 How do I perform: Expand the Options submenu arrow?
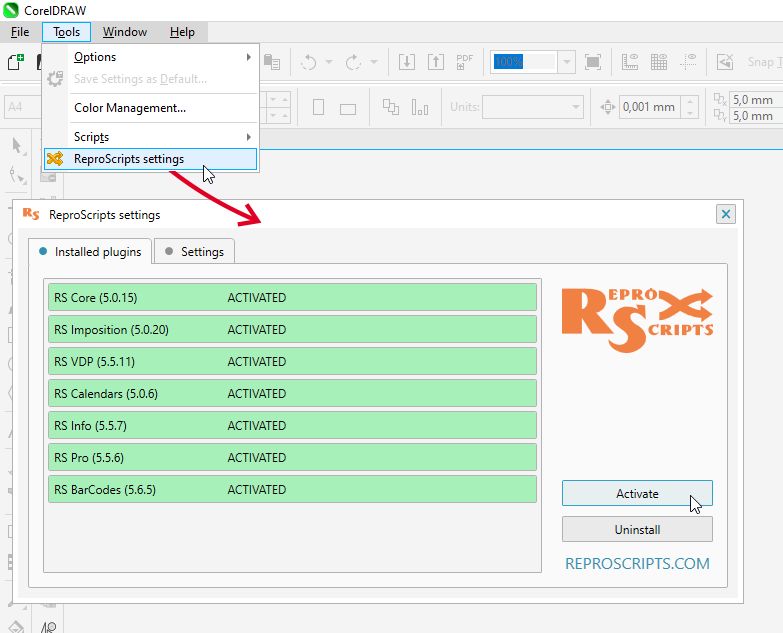coord(249,57)
